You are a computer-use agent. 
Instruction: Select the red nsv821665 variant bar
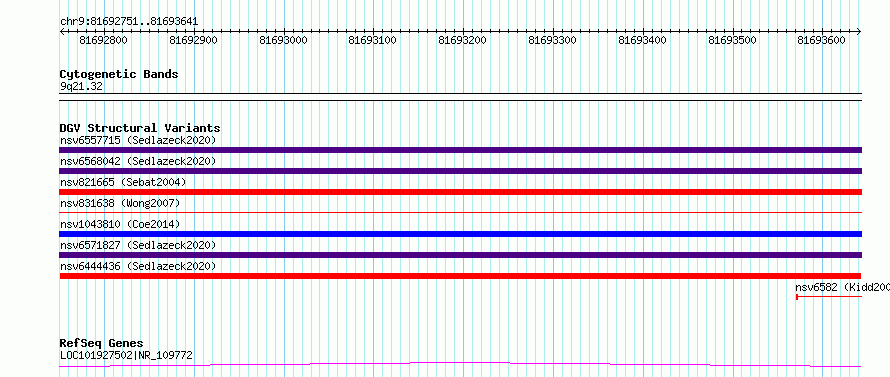(460, 192)
